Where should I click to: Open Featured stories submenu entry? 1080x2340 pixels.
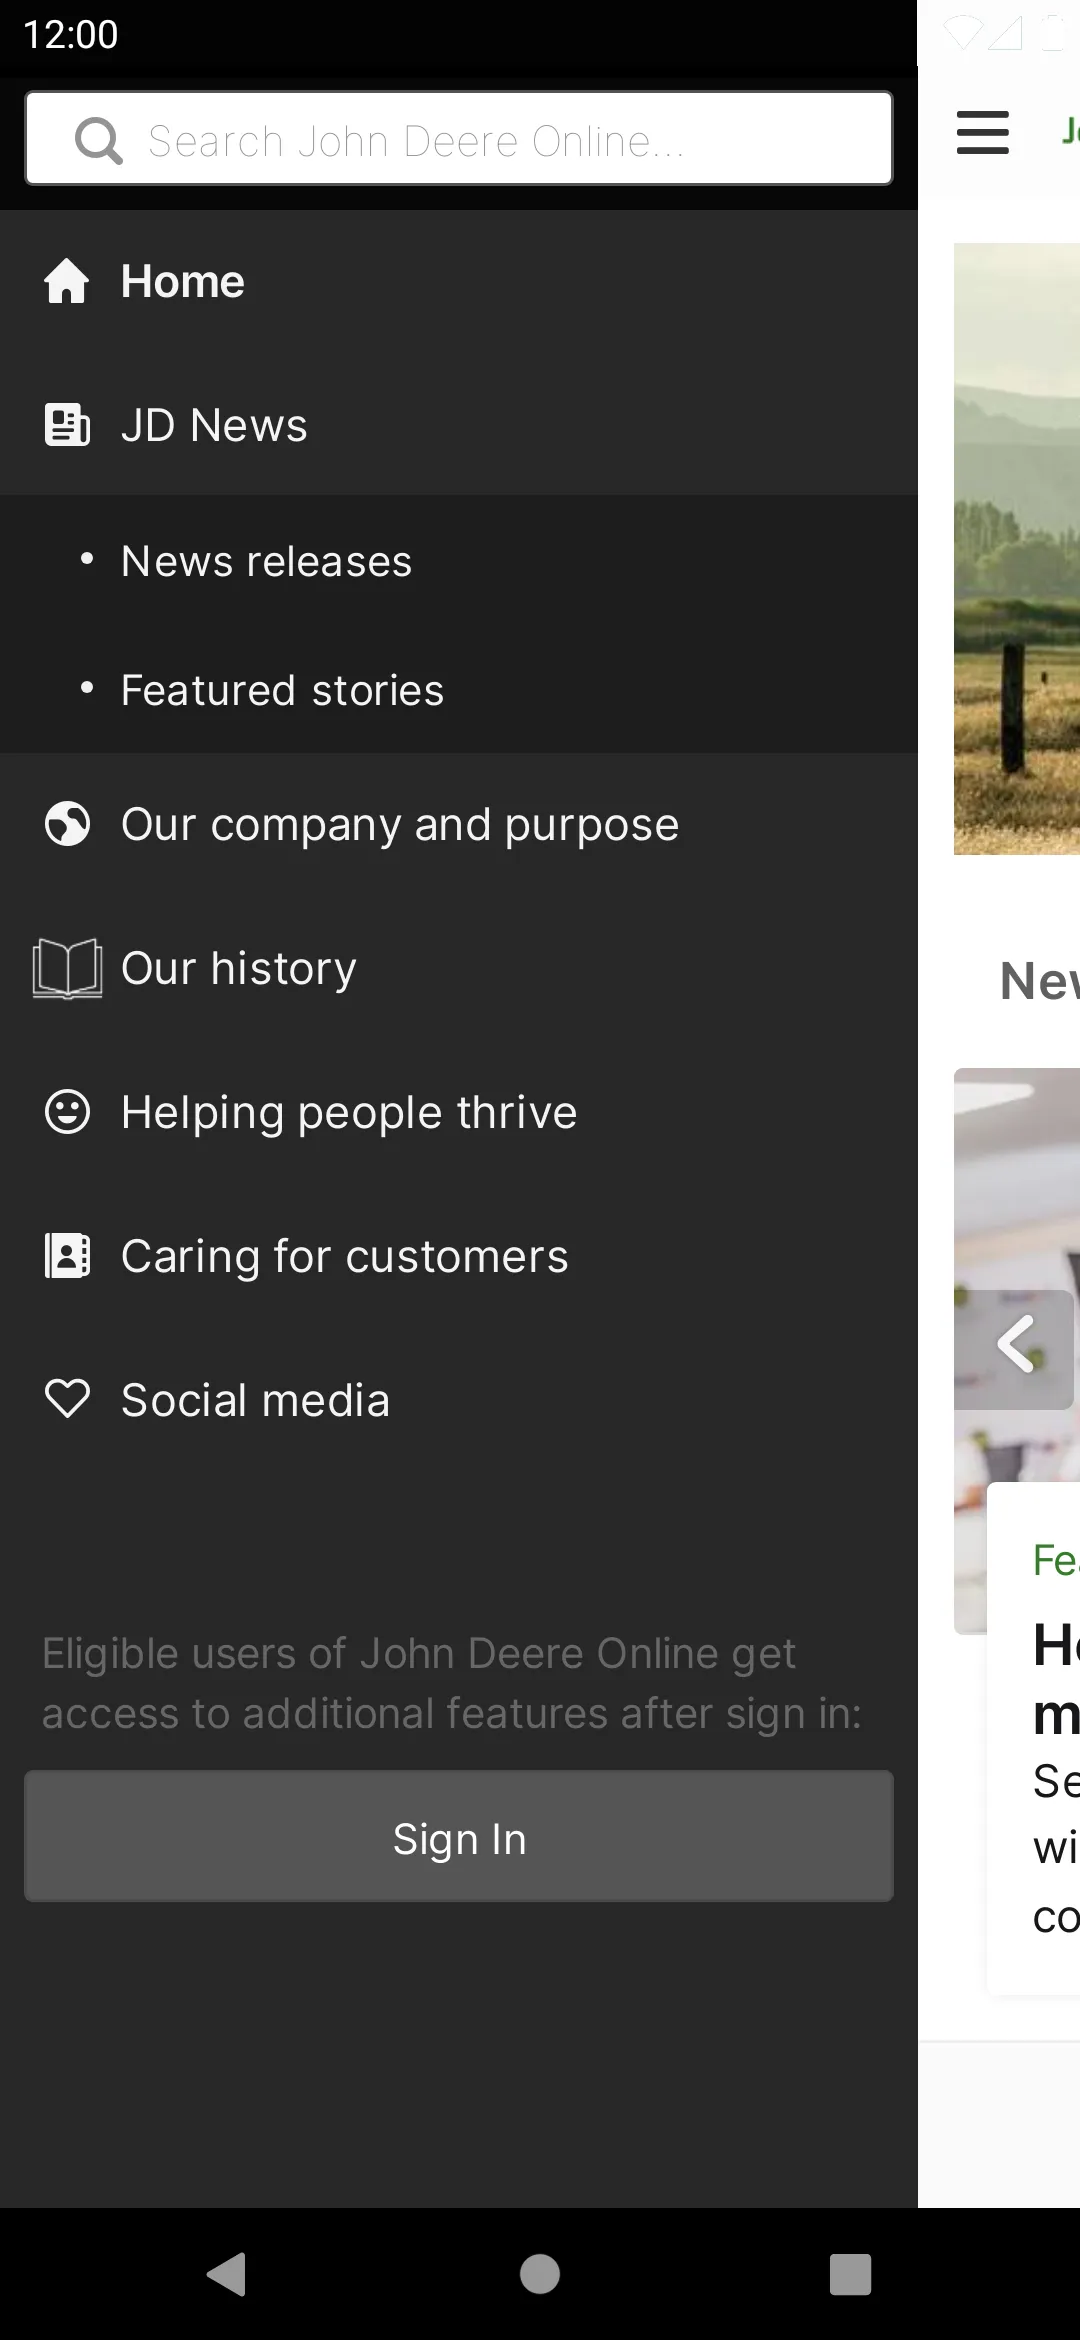tap(459, 690)
